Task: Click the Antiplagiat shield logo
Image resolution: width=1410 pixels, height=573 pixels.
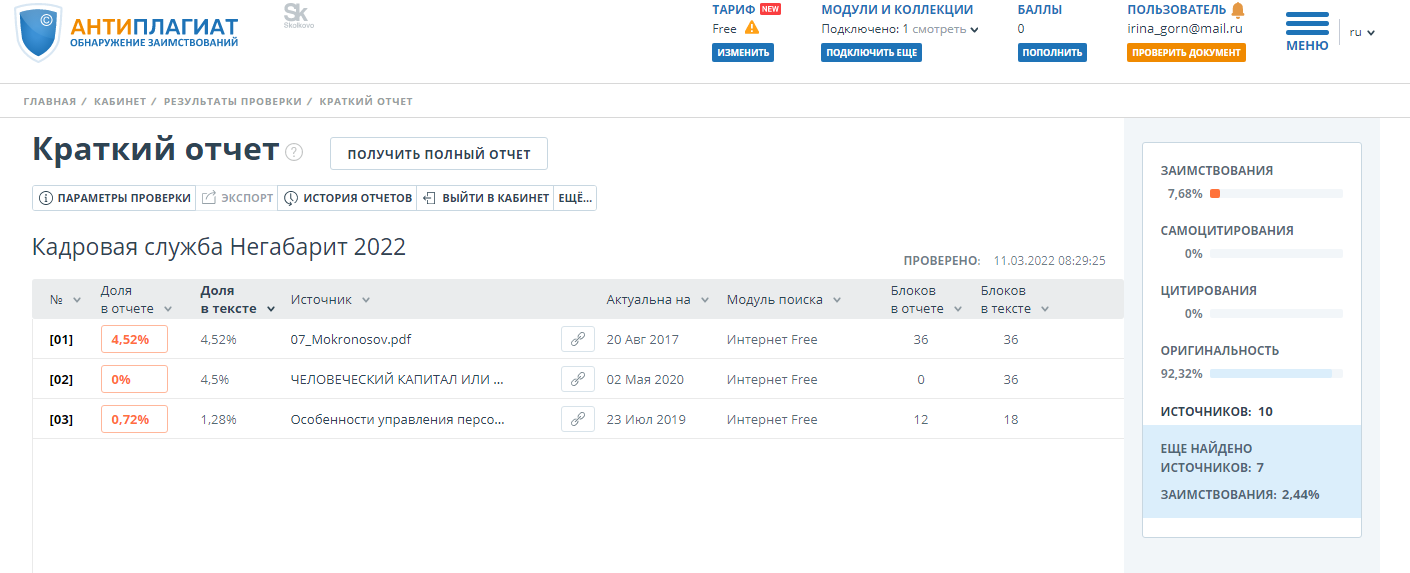Action: 38,33
